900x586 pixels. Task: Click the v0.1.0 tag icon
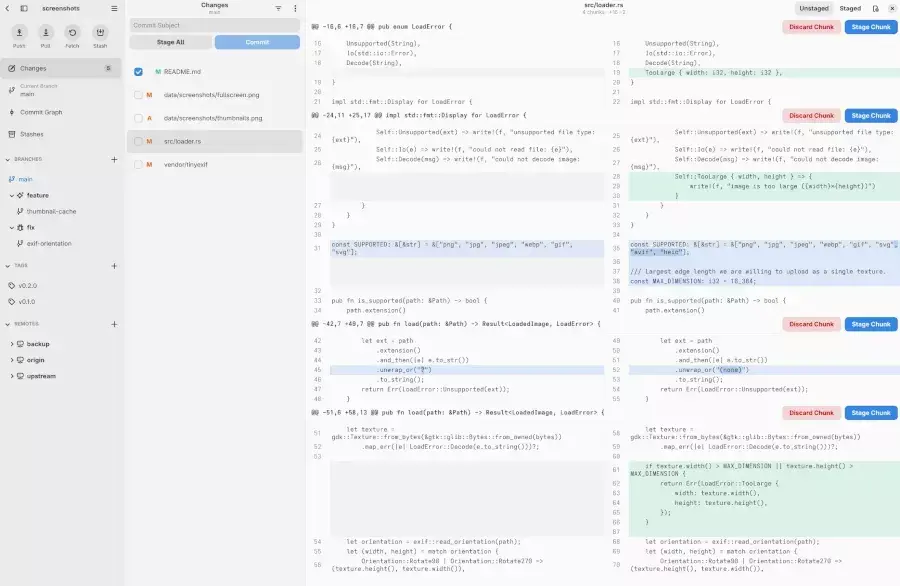tap(11, 301)
